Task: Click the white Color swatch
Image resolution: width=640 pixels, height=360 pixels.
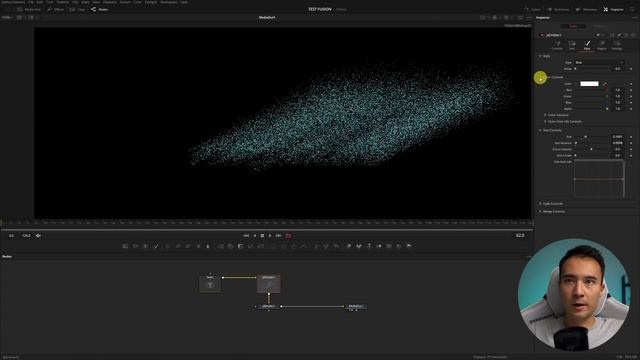Action: pyautogui.click(x=589, y=84)
